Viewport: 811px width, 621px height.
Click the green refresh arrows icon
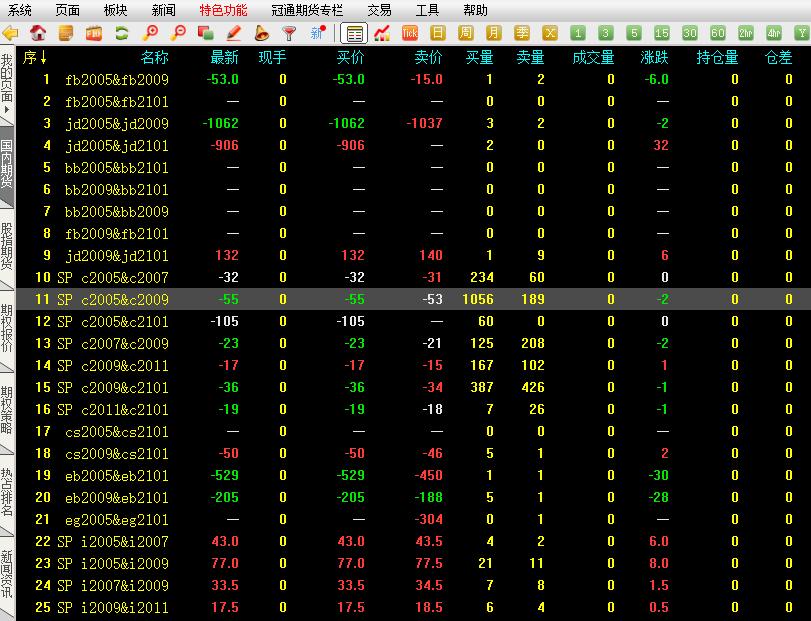[122, 33]
